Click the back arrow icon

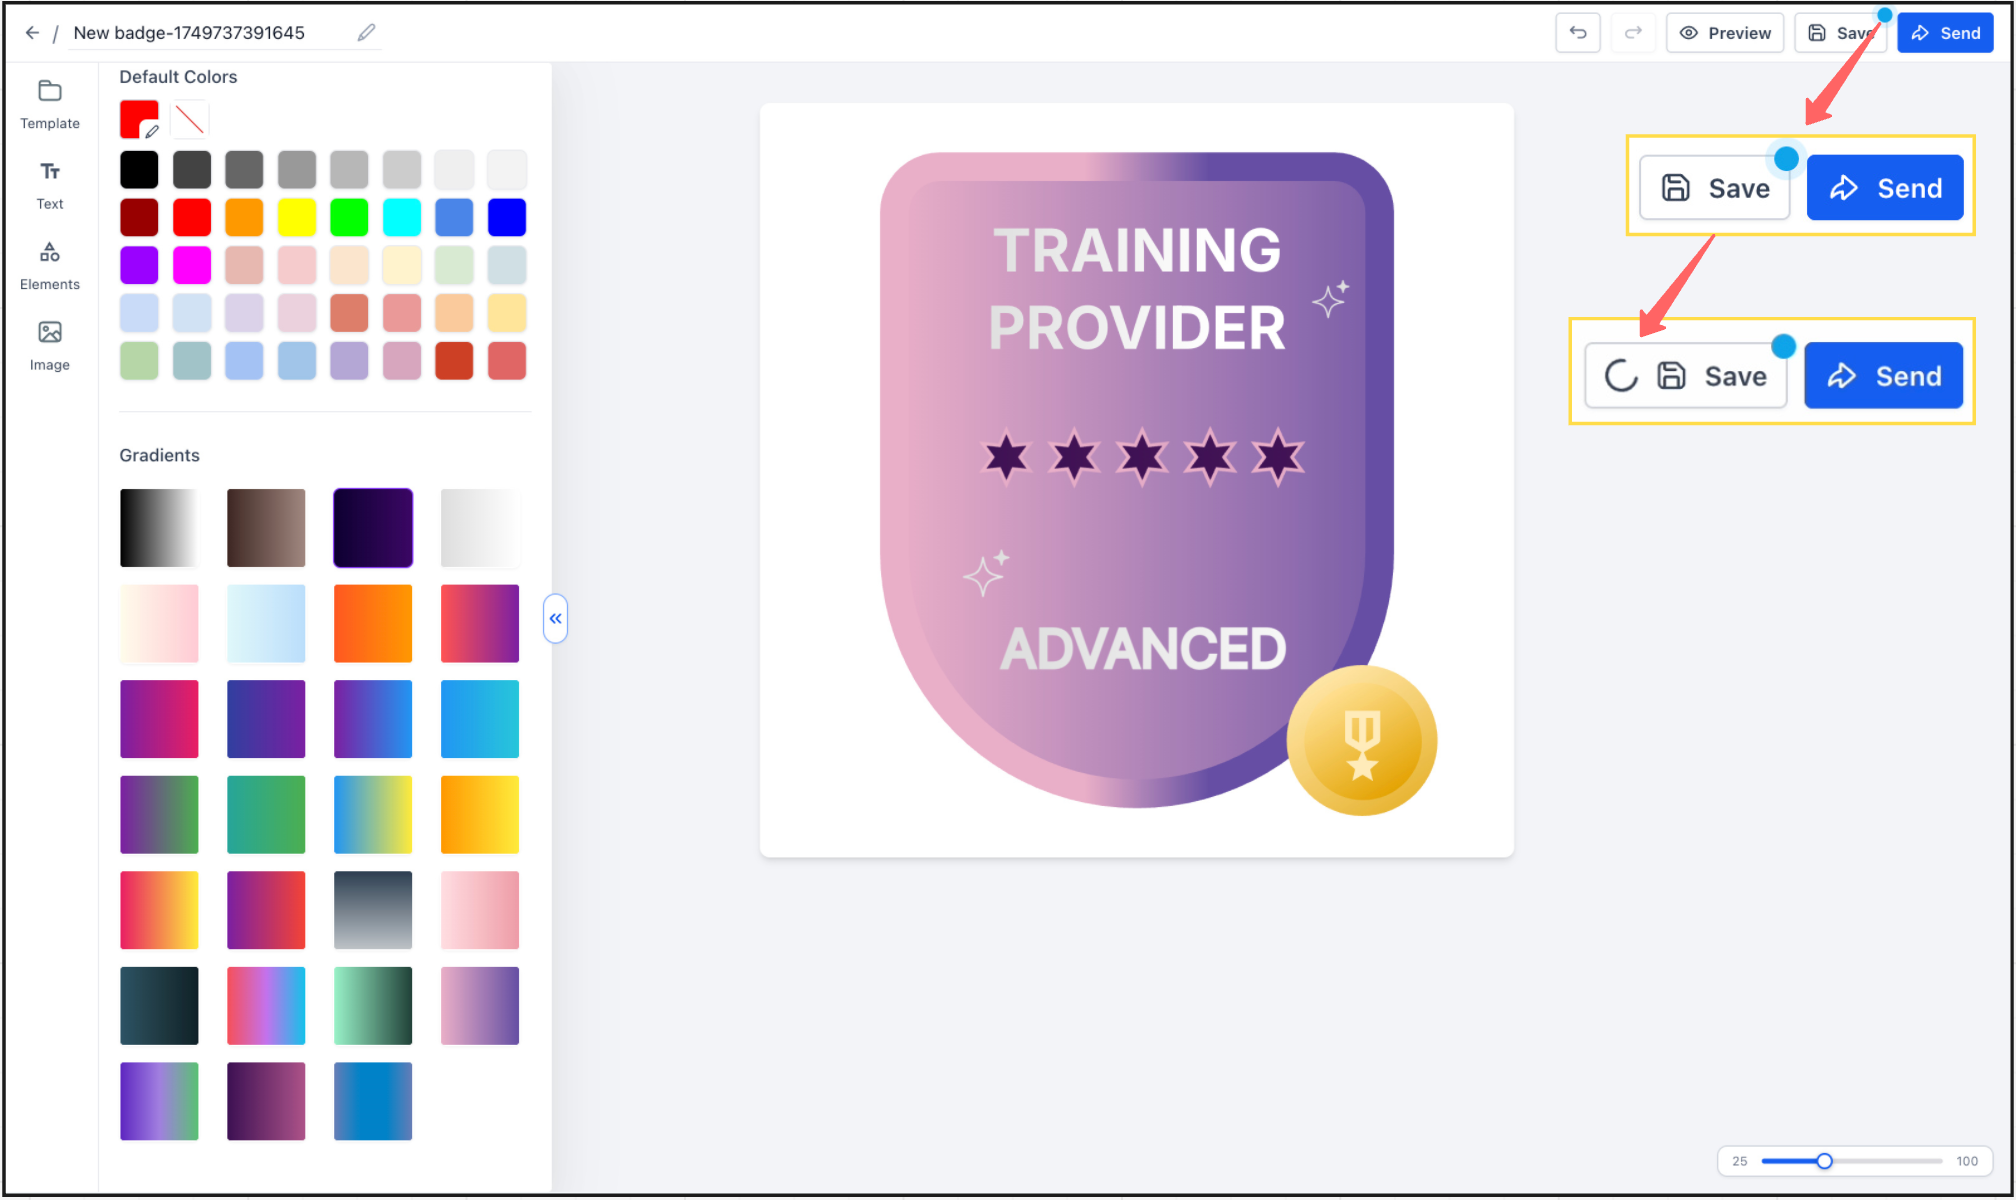32,33
